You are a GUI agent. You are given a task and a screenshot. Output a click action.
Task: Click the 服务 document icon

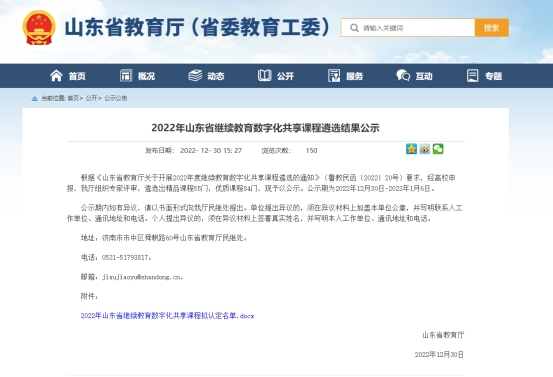[334, 75]
